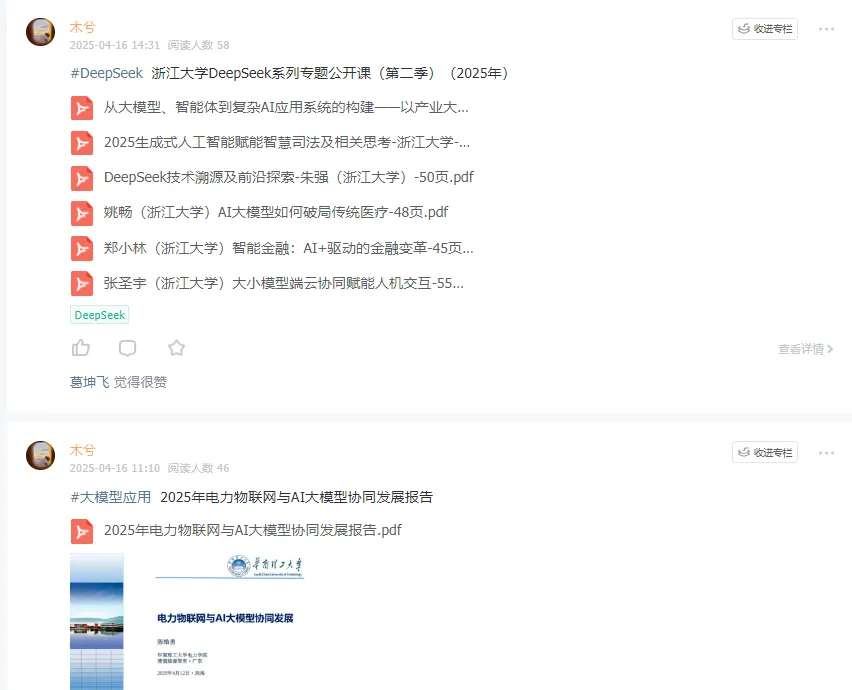
Task: Click the author avatar on the 大模型应用 post
Action: tap(41, 455)
